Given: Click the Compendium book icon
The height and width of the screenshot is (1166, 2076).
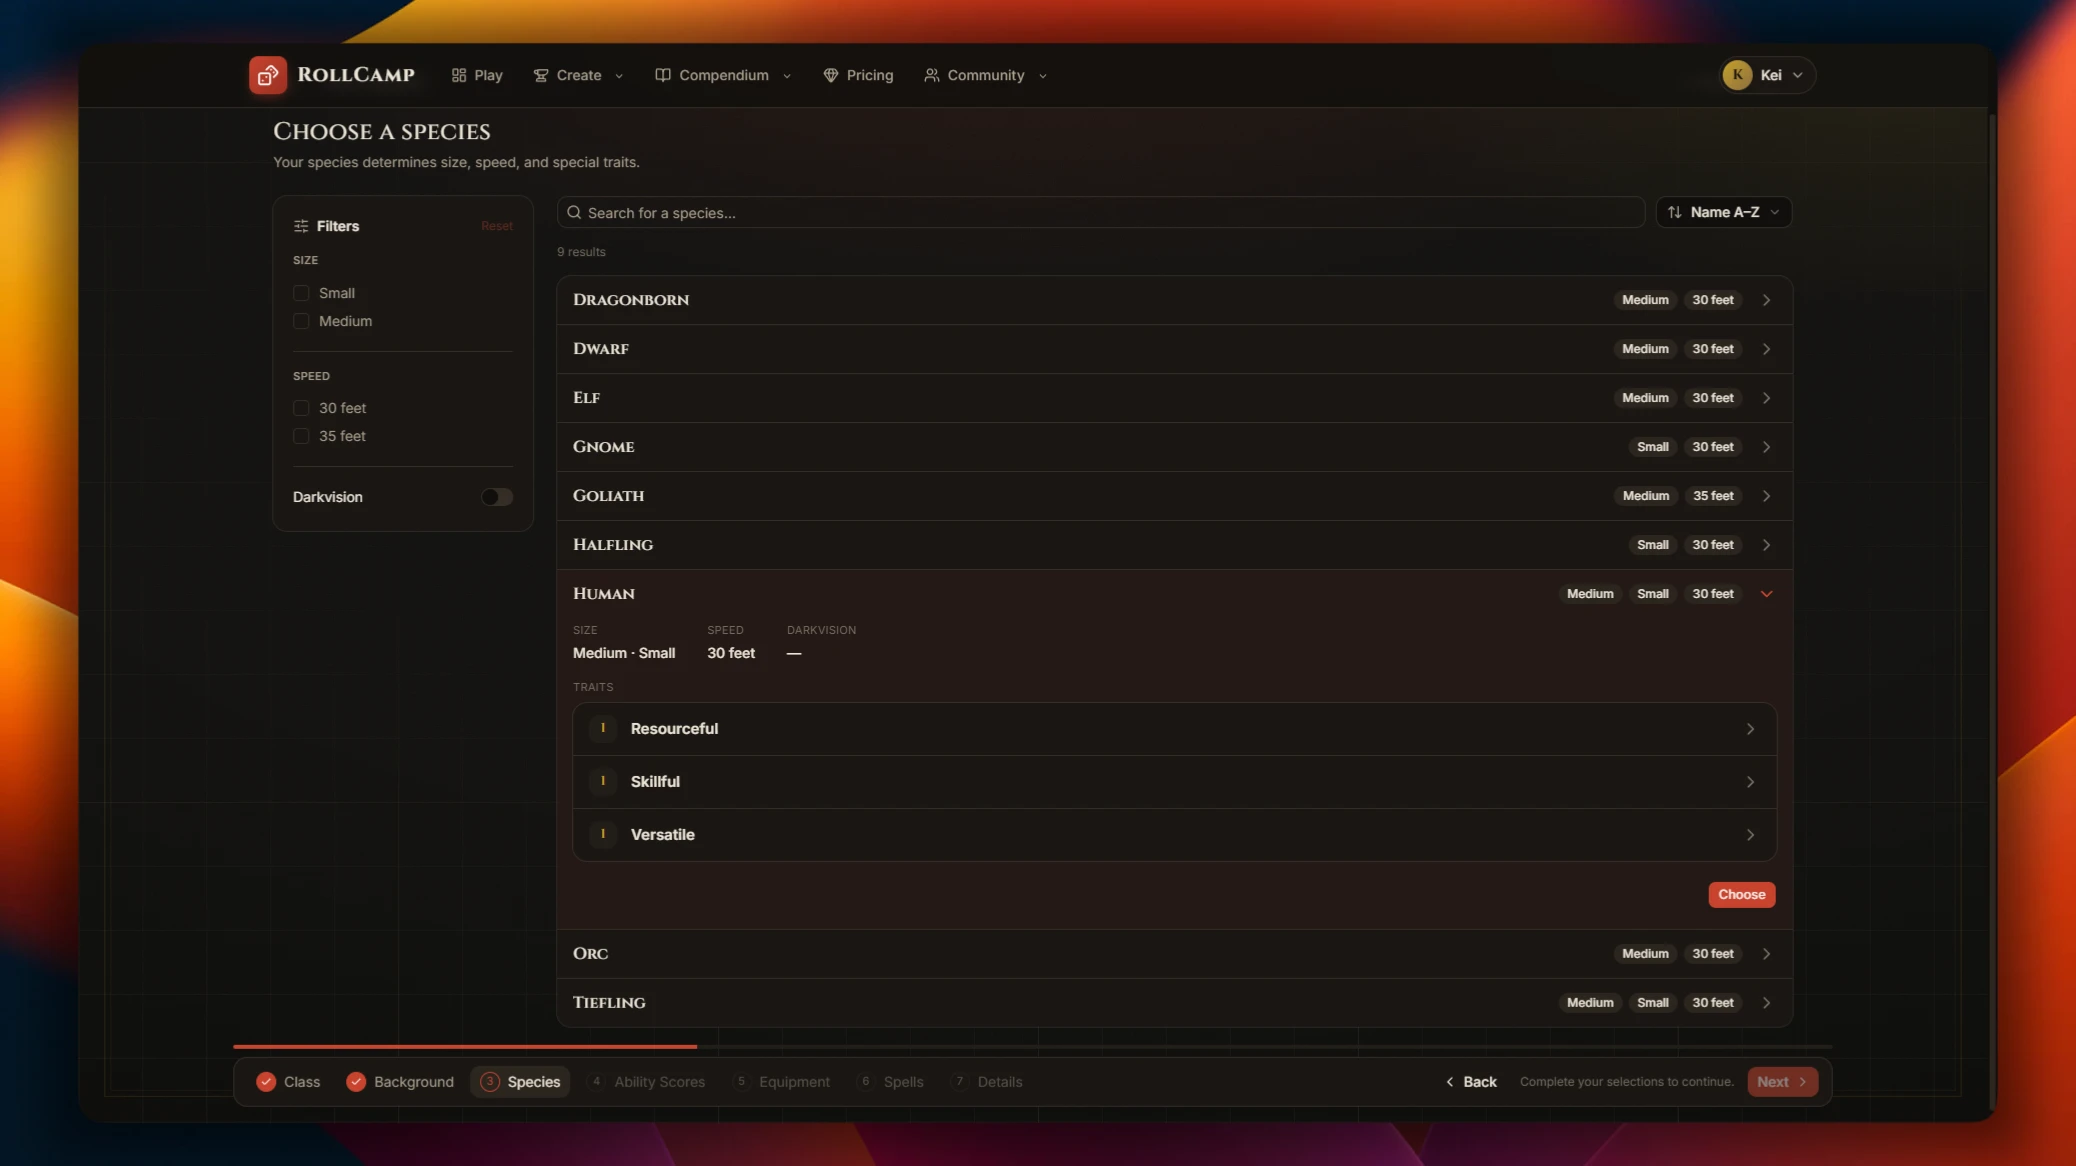Looking at the screenshot, I should pyautogui.click(x=663, y=75).
